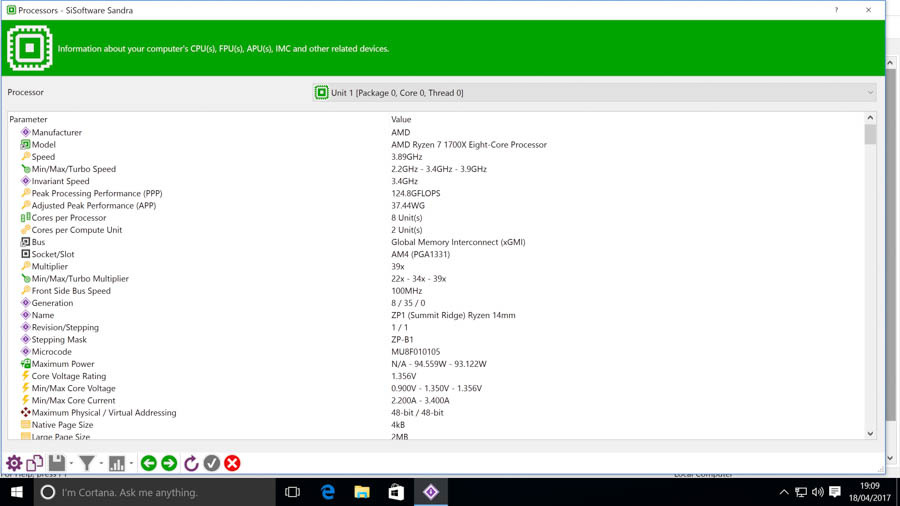Click the AM4 (PGA1331) socket value
900x506 pixels.
click(421, 254)
